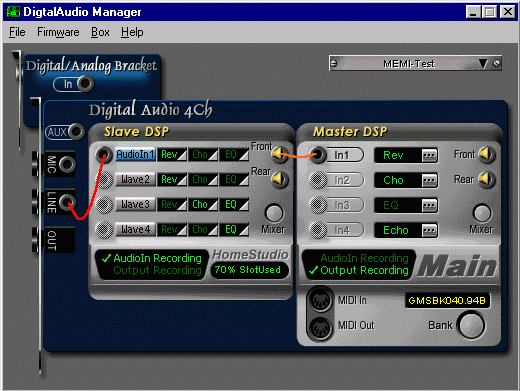
Task: Click the Slave DSP Mixer knob
Action: pyautogui.click(x=274, y=213)
